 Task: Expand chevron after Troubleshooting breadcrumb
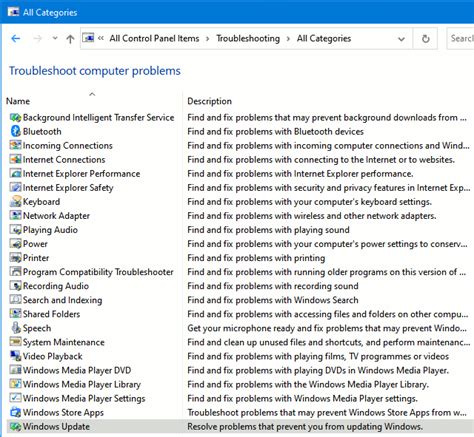pyautogui.click(x=288, y=39)
